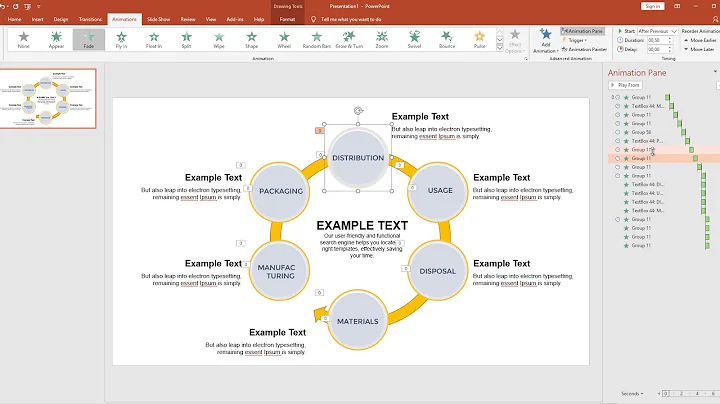720x404 pixels.
Task: Apply the Zoom animation effect
Action: 382,39
